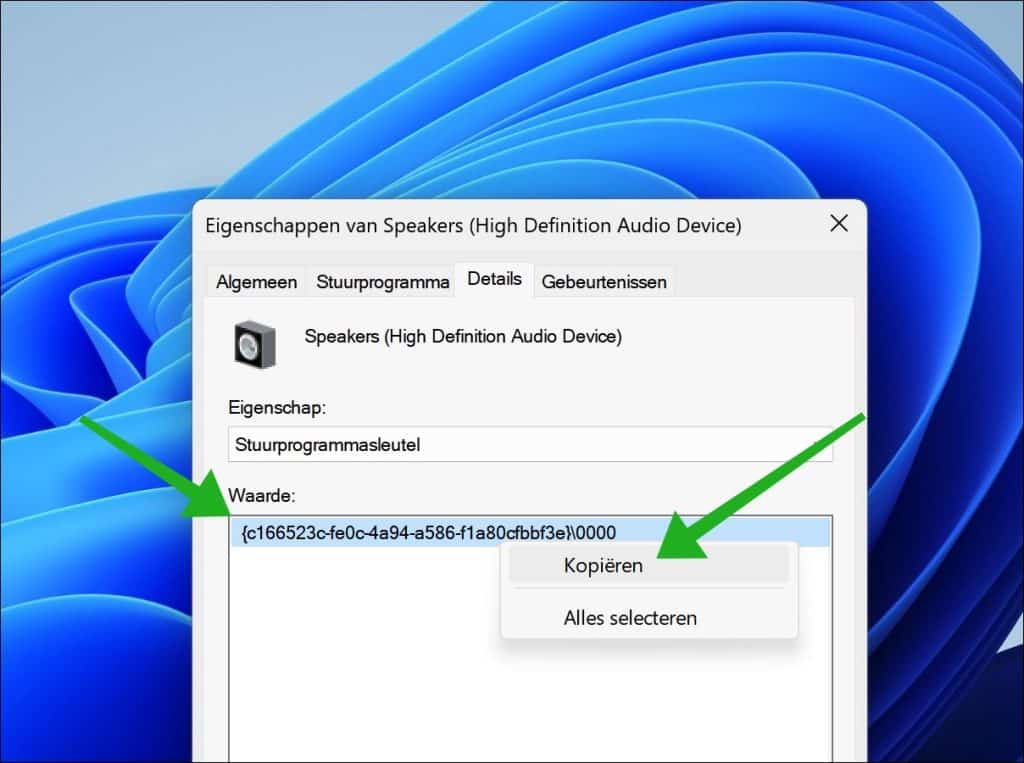This screenshot has width=1024, height=763.
Task: Open the Eigenschap dropdown showing Stuurprogrammasleutel
Action: [x=530, y=445]
